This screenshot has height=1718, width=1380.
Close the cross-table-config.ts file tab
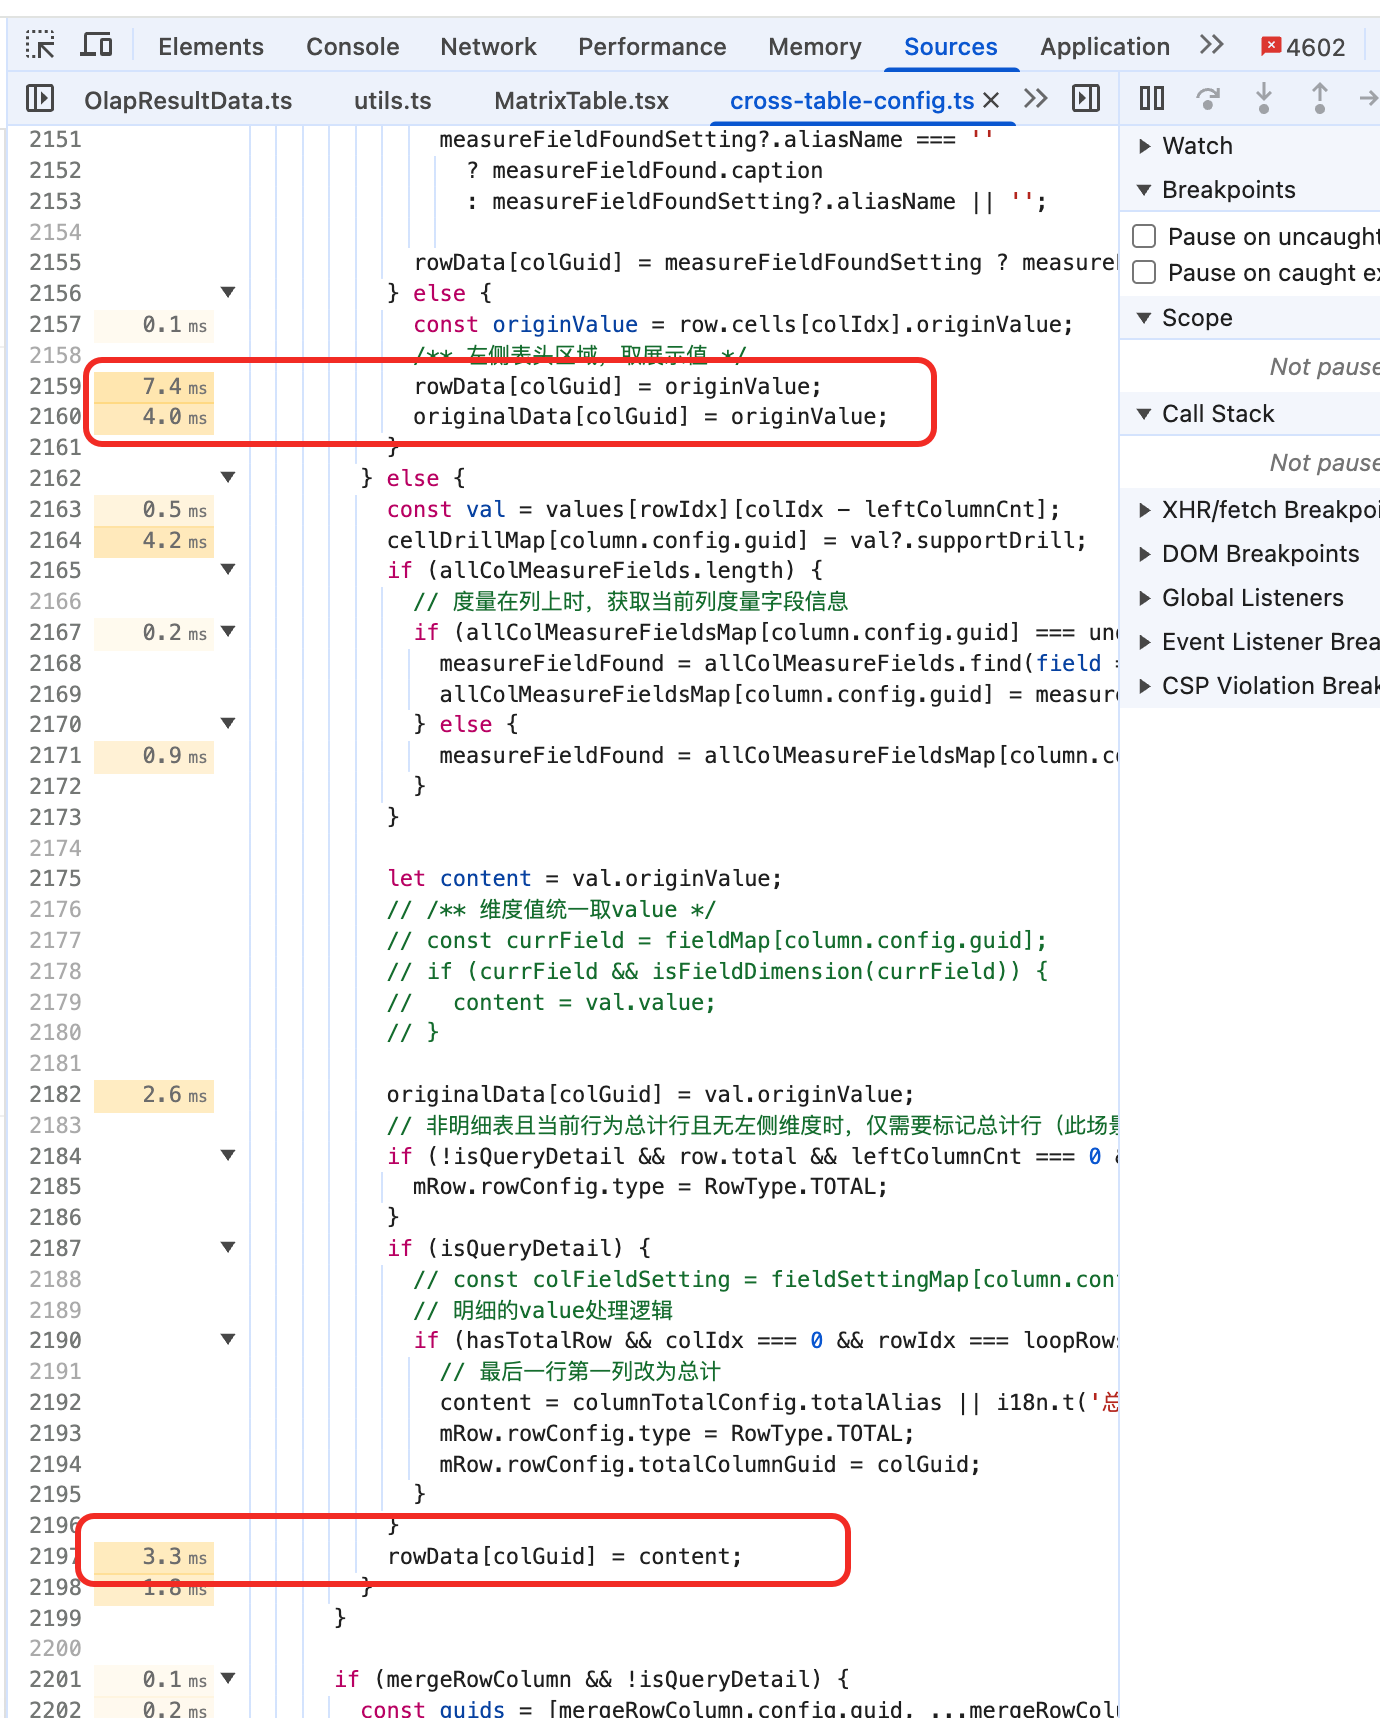[x=991, y=100]
